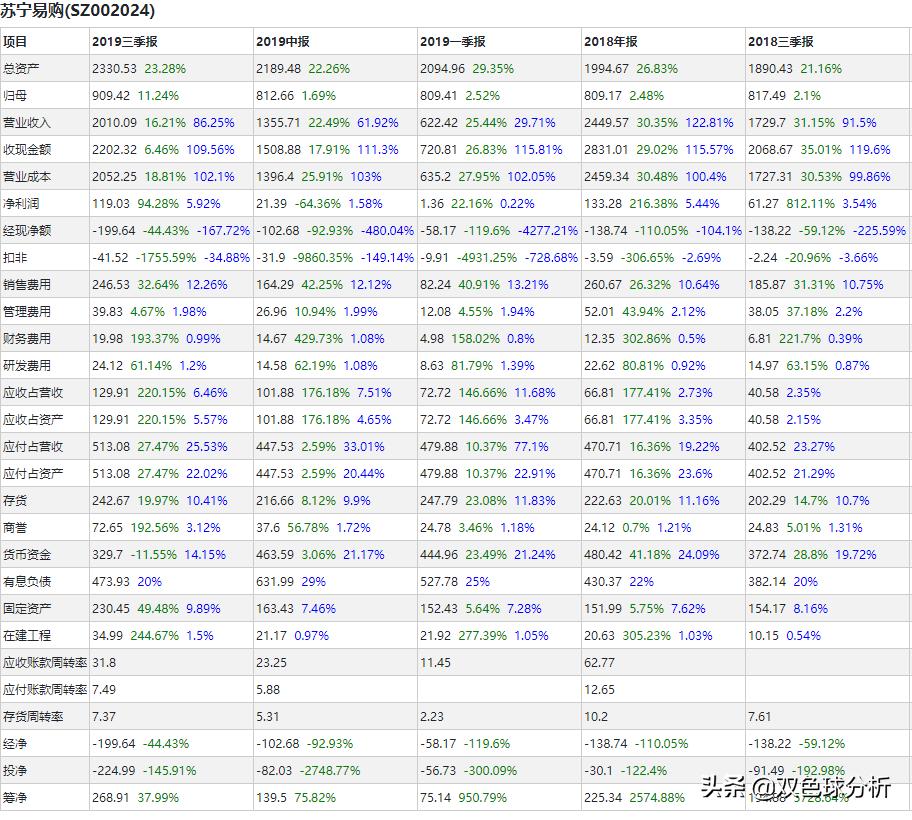Select the 2018年报 column header
Image resolution: width=912 pixels, height=820 pixels.
click(x=612, y=42)
